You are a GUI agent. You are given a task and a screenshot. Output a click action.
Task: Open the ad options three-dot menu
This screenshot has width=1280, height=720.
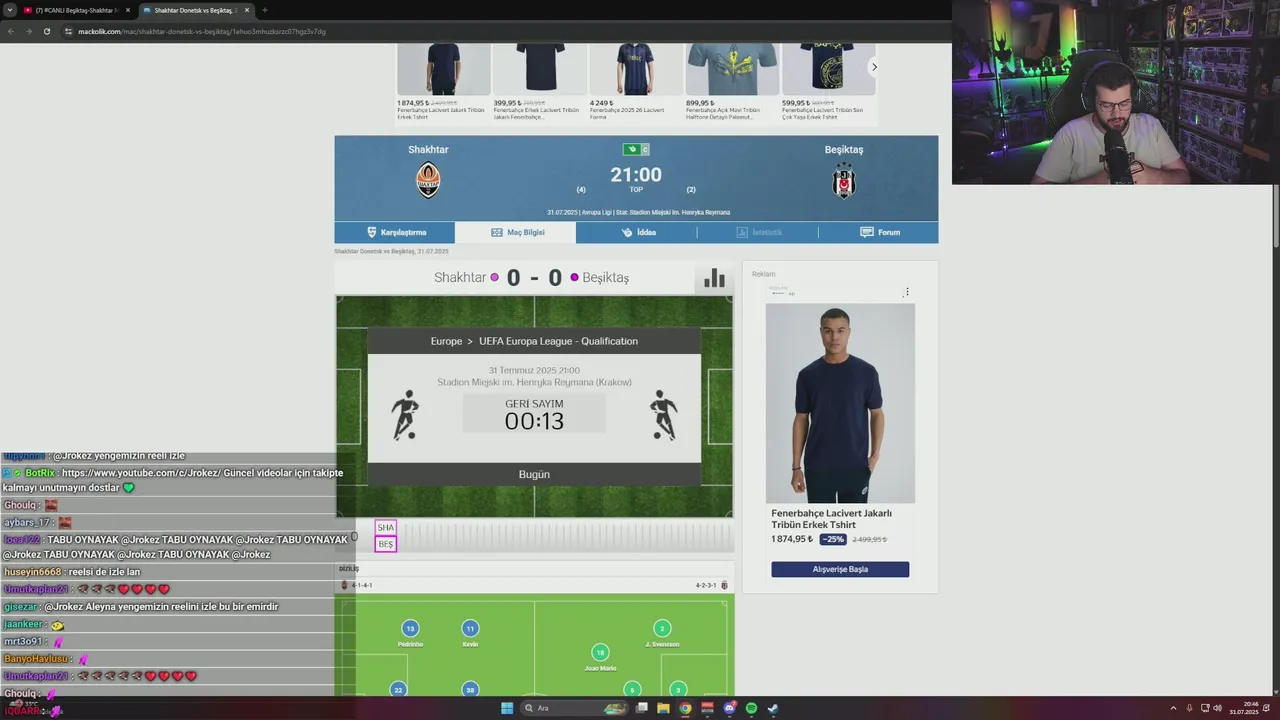point(907,292)
